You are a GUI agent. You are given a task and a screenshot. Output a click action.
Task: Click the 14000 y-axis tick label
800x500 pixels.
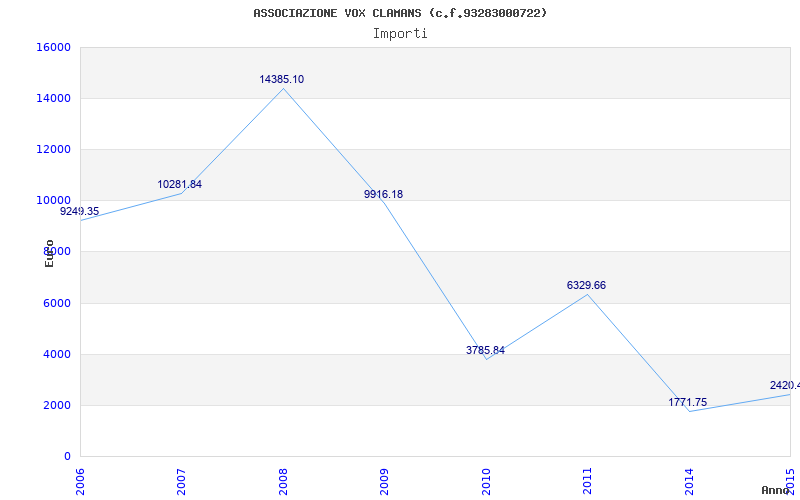click(54, 98)
